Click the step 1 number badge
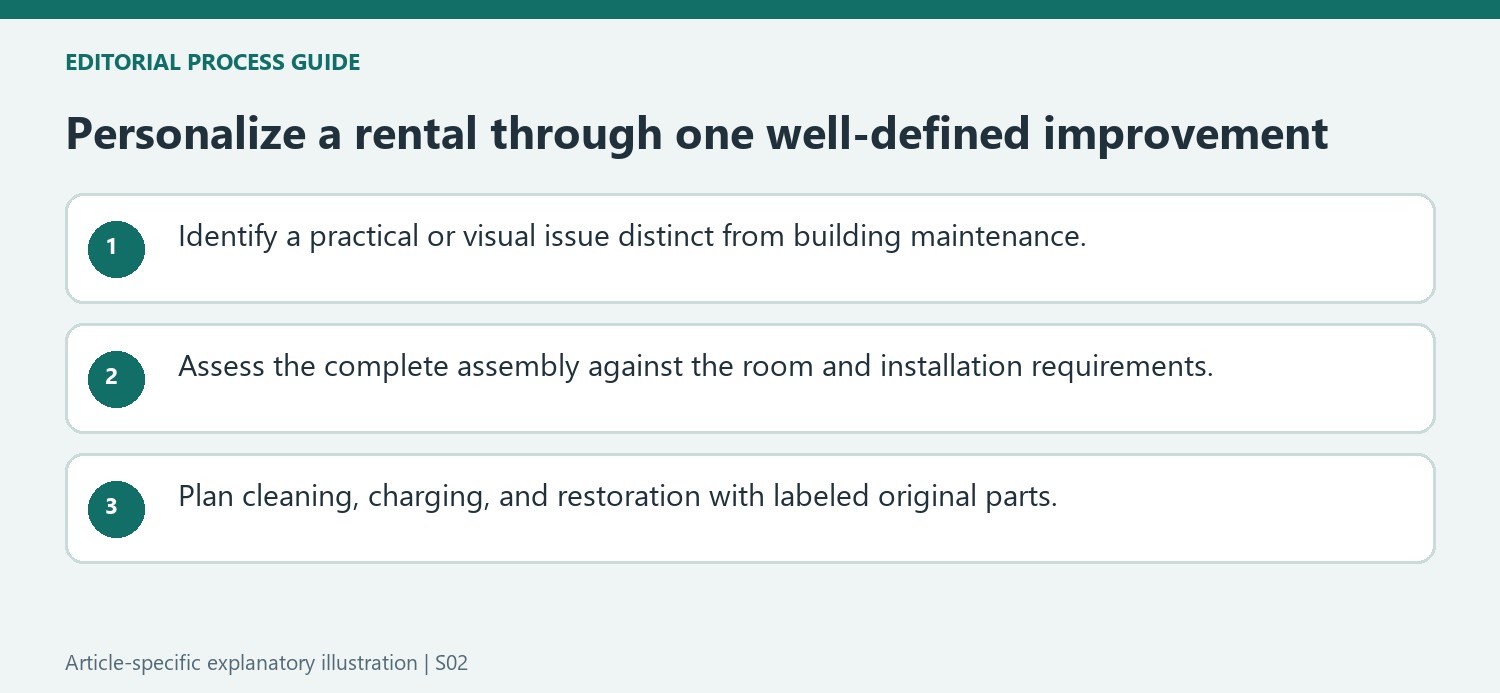The height and width of the screenshot is (693, 1500). coord(116,248)
